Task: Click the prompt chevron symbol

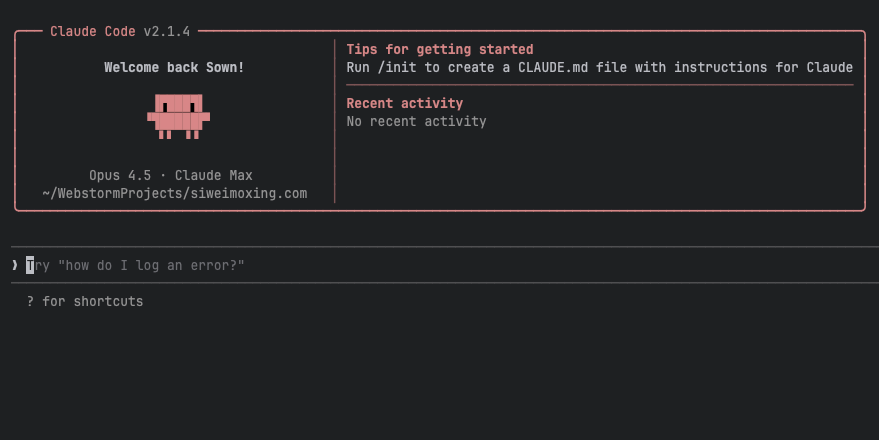Action: click(14, 265)
